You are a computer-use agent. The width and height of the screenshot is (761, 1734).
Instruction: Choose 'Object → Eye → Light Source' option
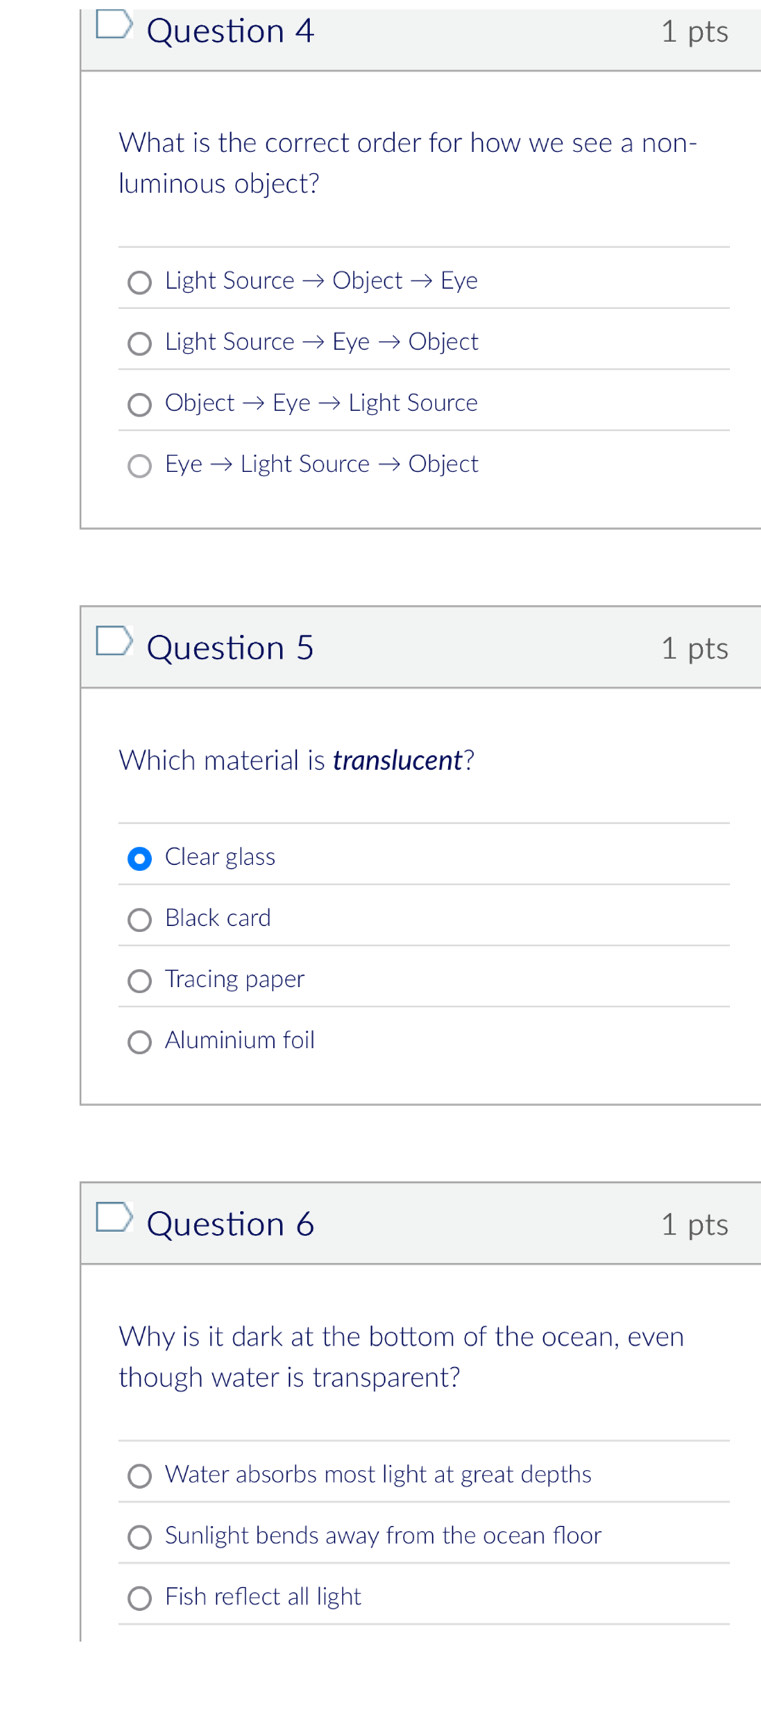pyautogui.click(x=140, y=405)
